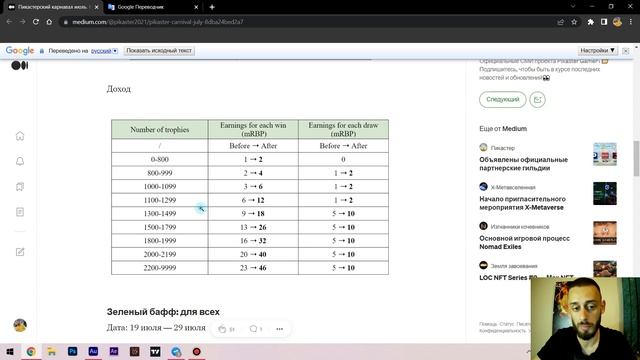
Task: Reload the page
Action: click(36, 22)
